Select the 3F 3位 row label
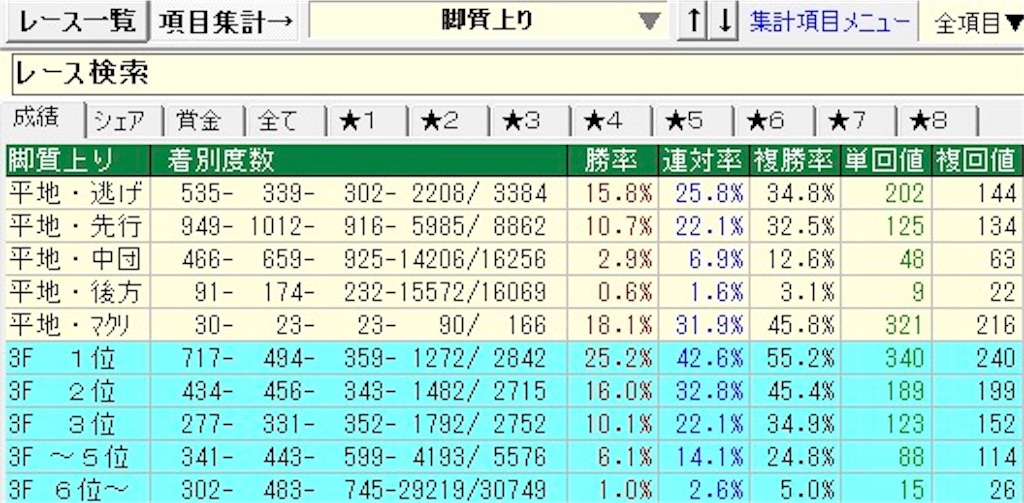 pyautogui.click(x=77, y=423)
